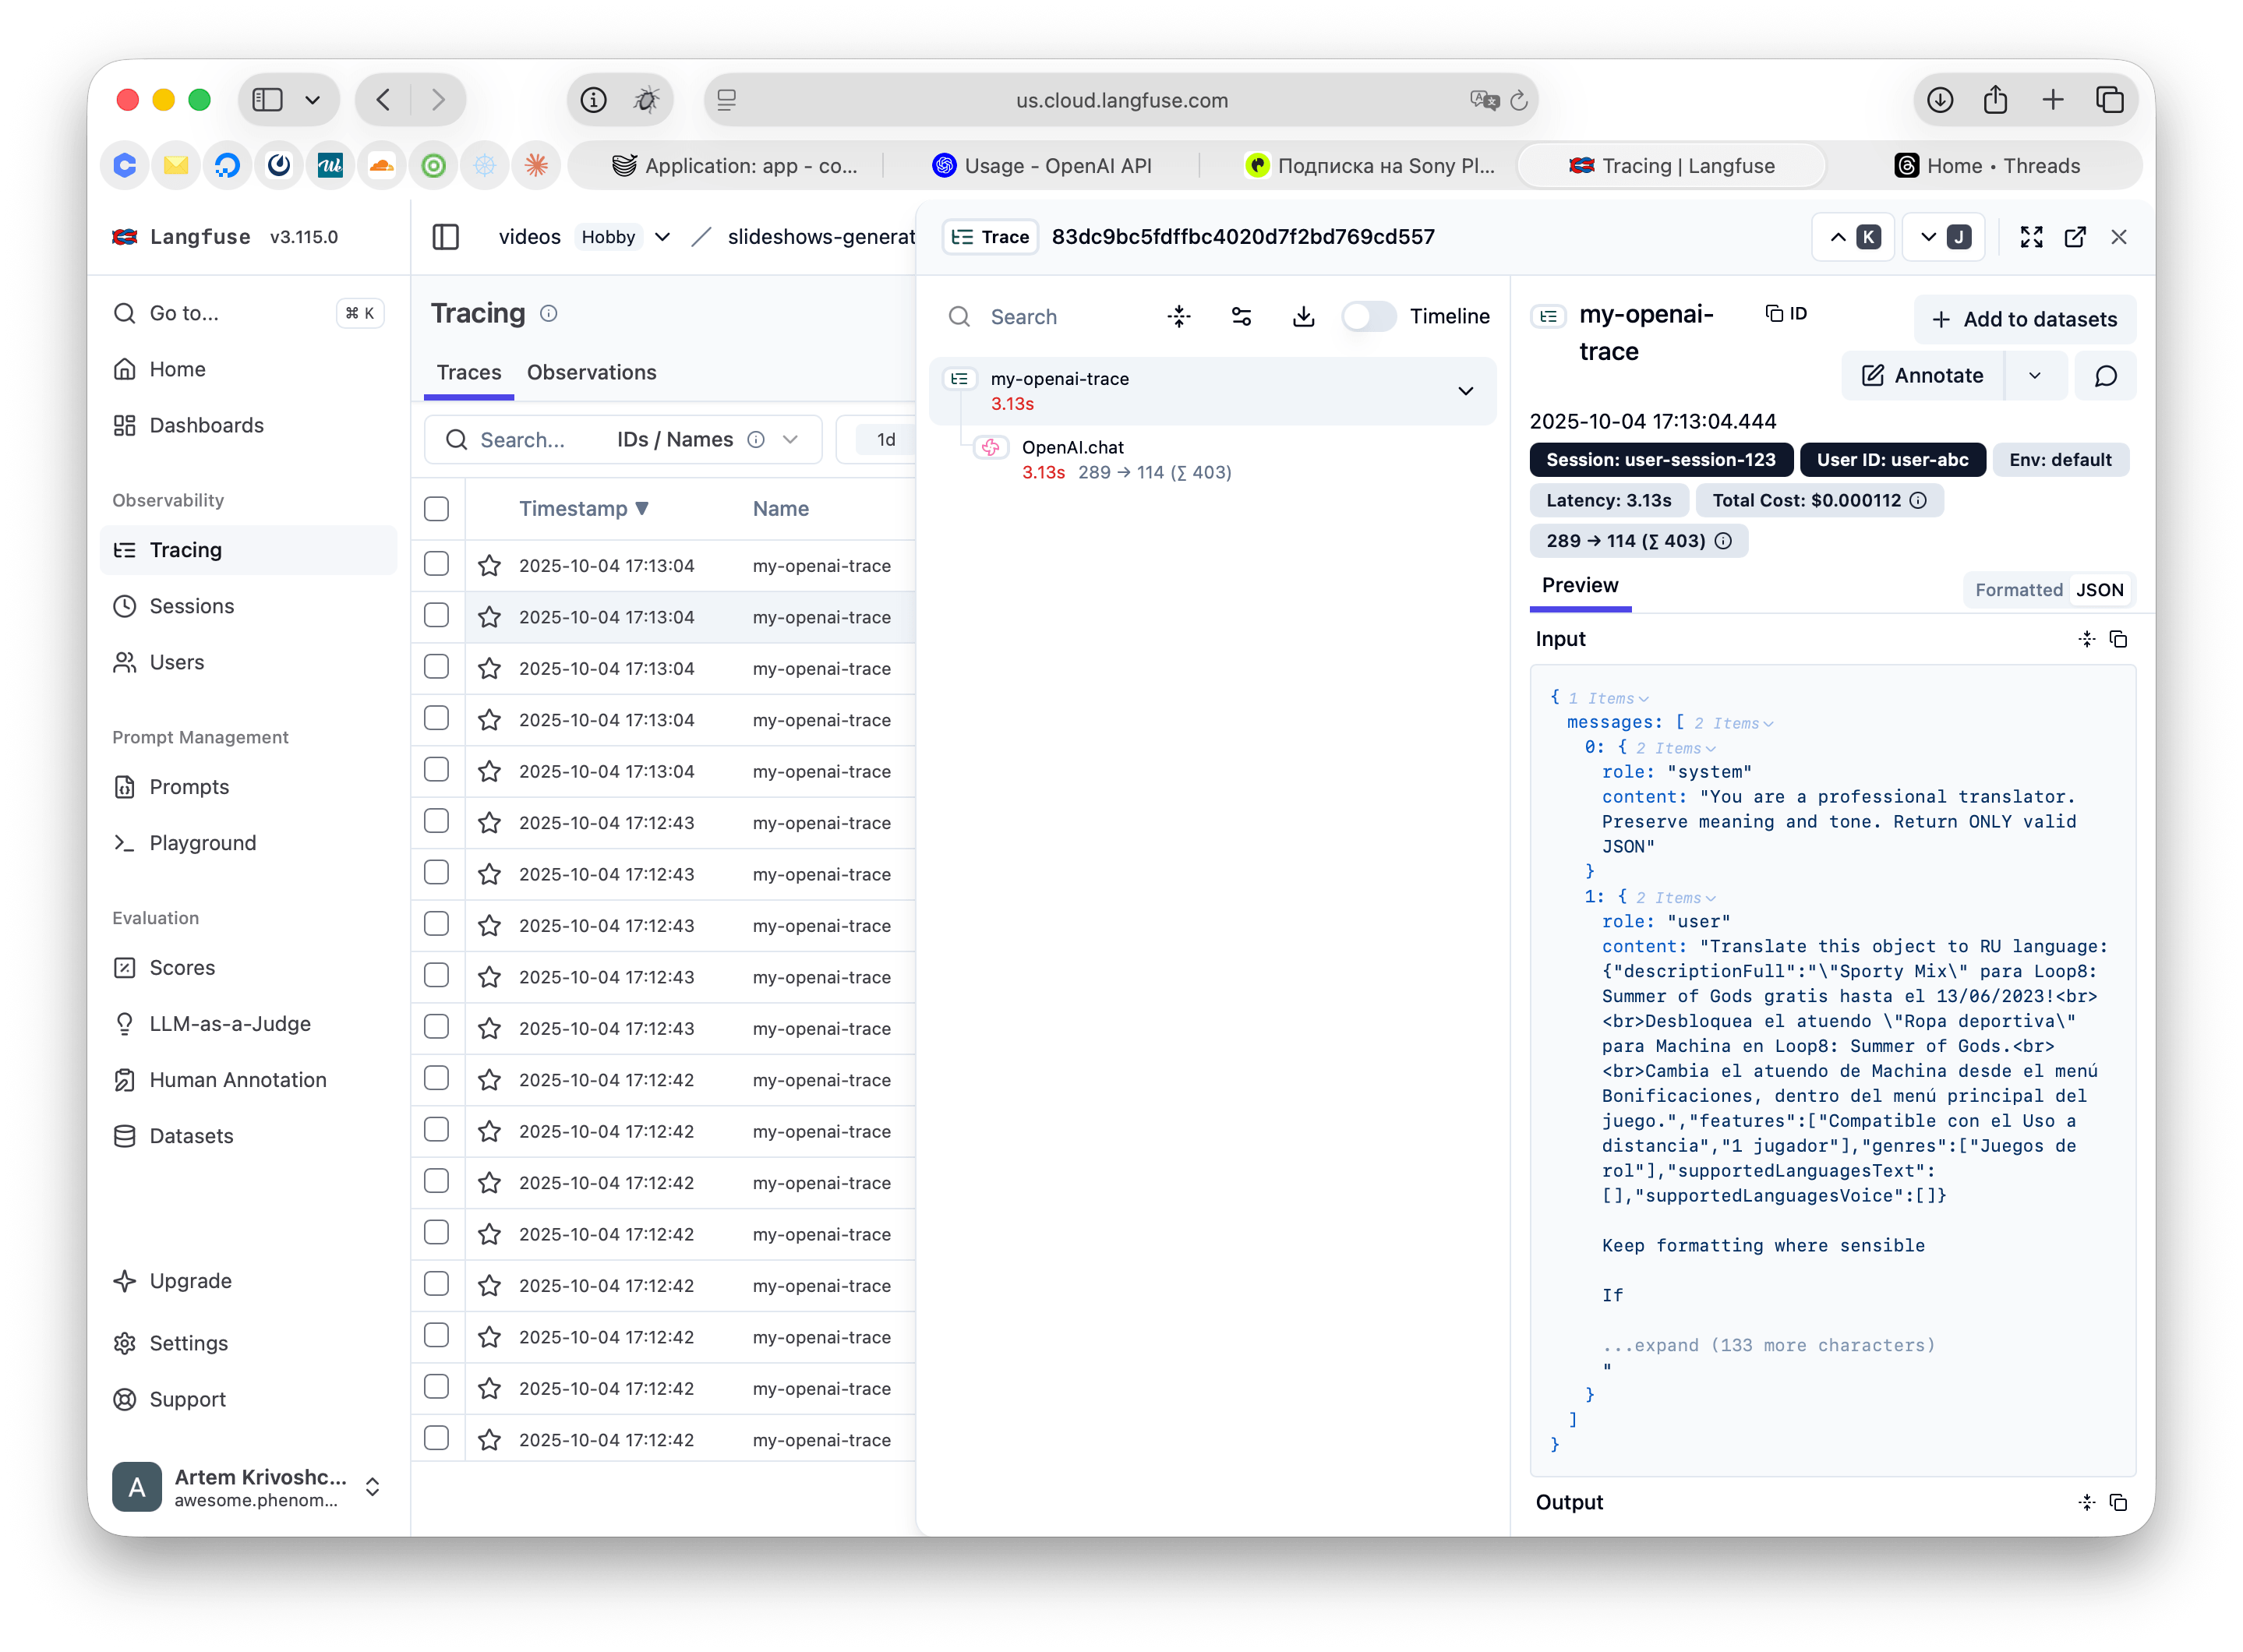Viewport: 2243px width, 1652px height.
Task: Collapse all trace tree nodes icon
Action: pos(1179,317)
